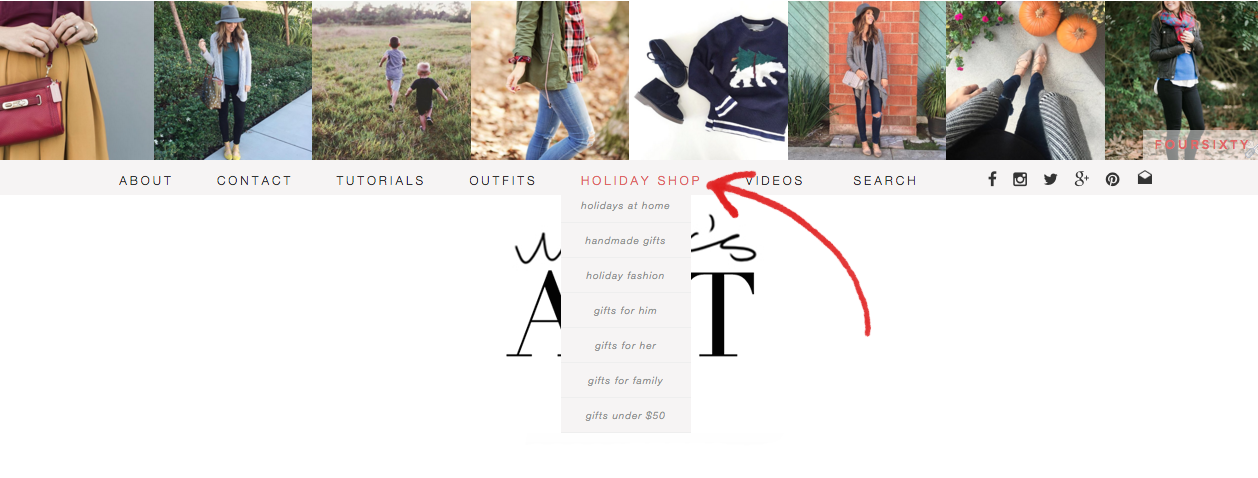The width and height of the screenshot is (1258, 478).
Task: Open the pumpkins and shoes photo
Action: coord(1025,80)
